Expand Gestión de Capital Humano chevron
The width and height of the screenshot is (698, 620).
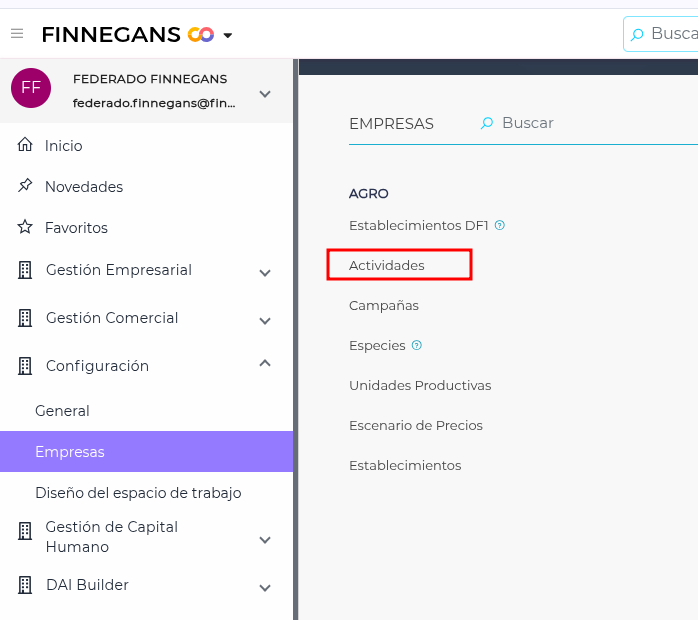pos(265,539)
